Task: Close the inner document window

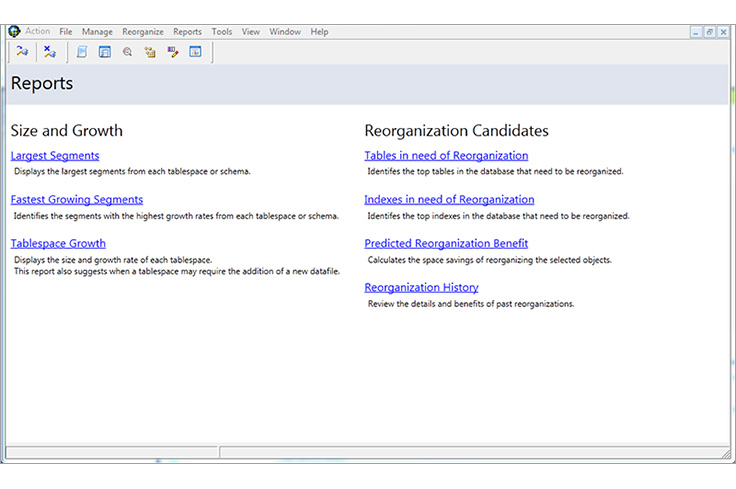Action: click(723, 32)
